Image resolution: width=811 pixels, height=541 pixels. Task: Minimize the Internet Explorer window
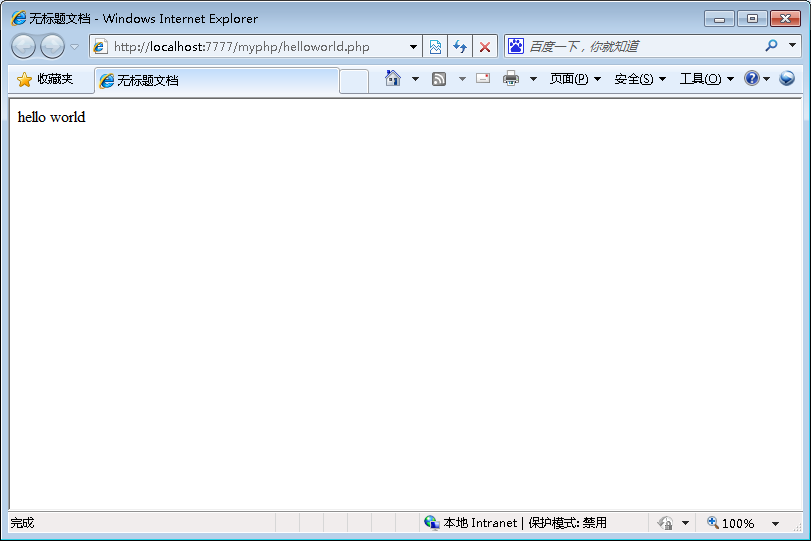pos(719,19)
